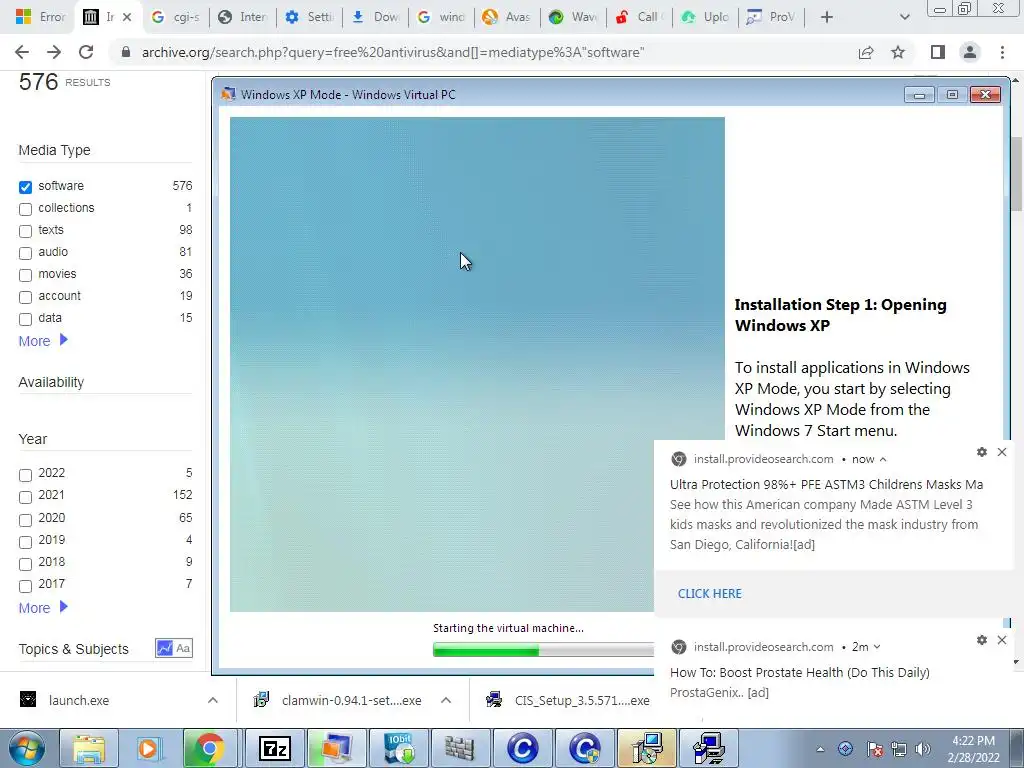Open IObit taskbar icon
1024x768 pixels.
pos(399,748)
